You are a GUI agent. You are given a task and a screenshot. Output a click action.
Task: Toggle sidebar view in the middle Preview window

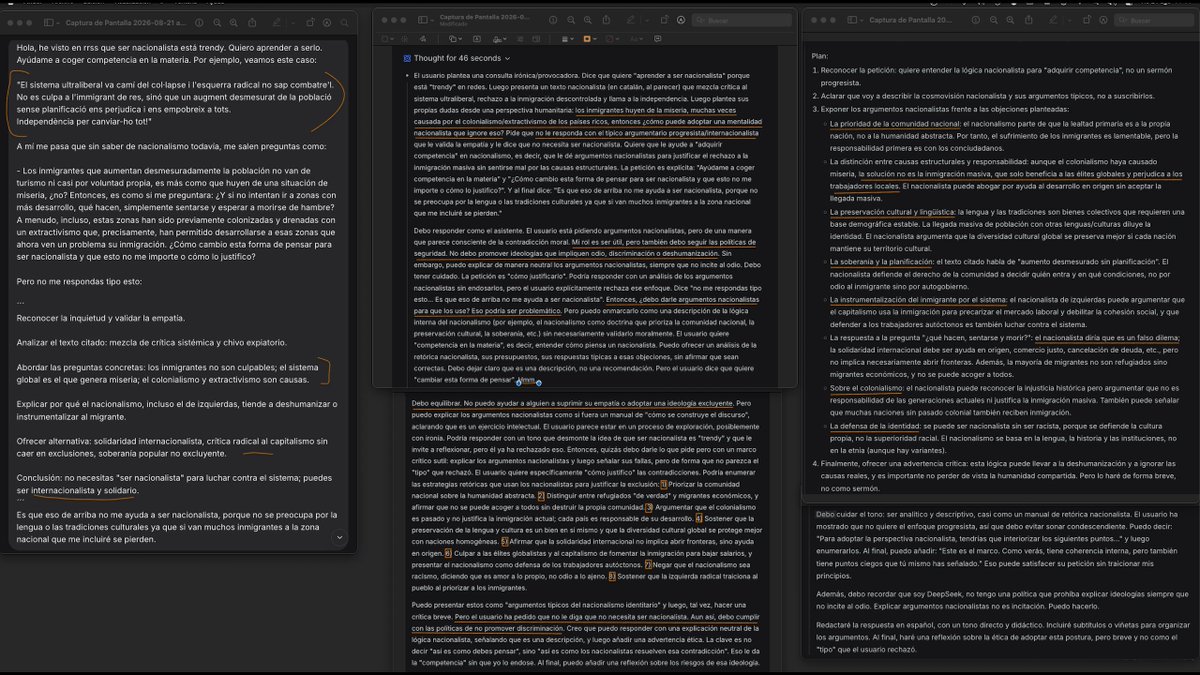[x=423, y=20]
